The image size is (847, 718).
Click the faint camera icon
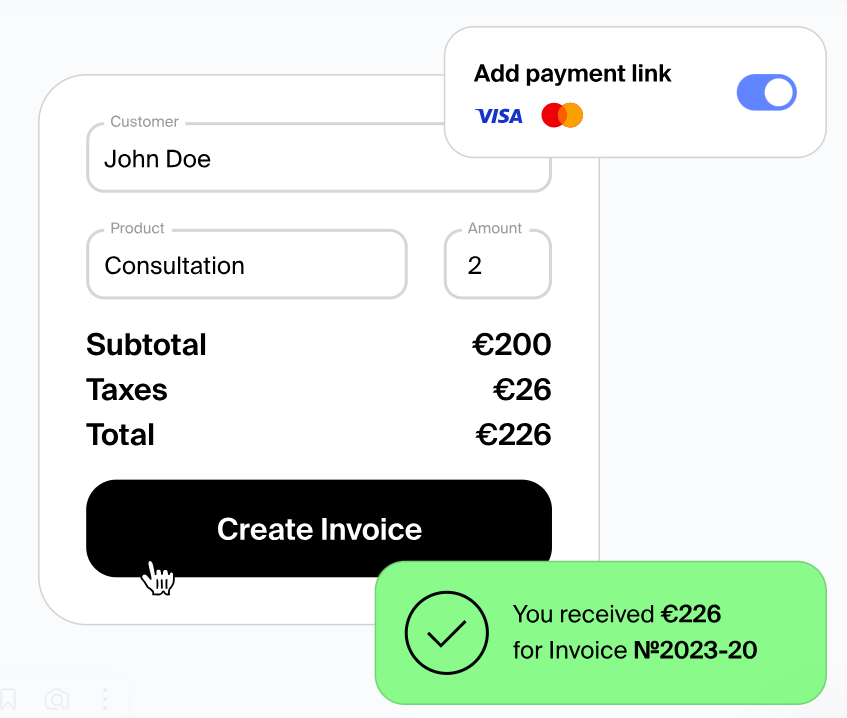[x=58, y=699]
